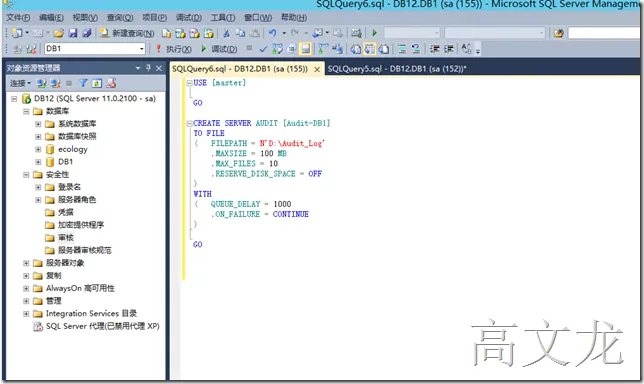Screen dimensions: 644x384
Task: Close the SQLQuery6.sql tab
Action: 317,69
